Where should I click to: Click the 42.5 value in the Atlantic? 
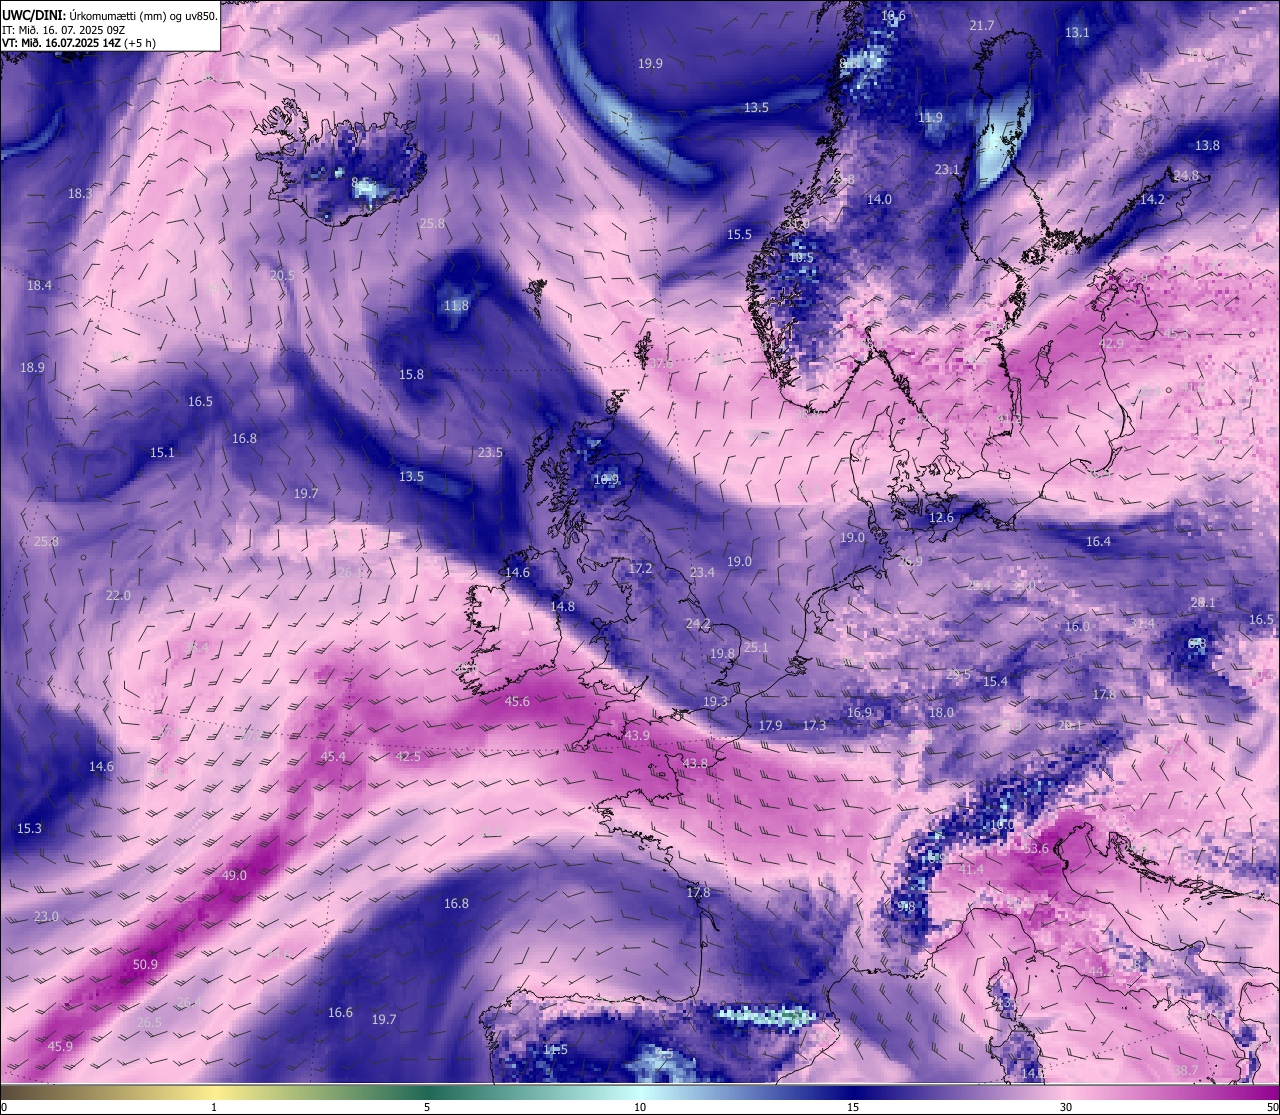coord(408,756)
